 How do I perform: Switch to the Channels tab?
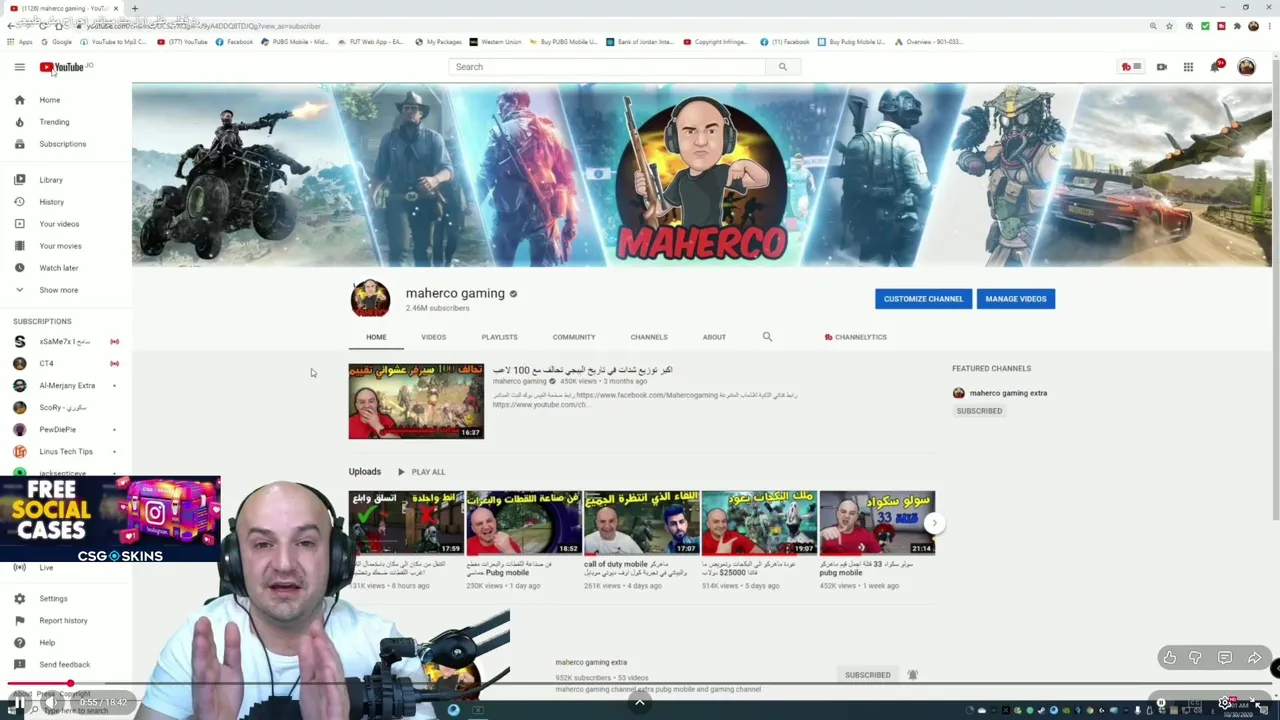649,337
